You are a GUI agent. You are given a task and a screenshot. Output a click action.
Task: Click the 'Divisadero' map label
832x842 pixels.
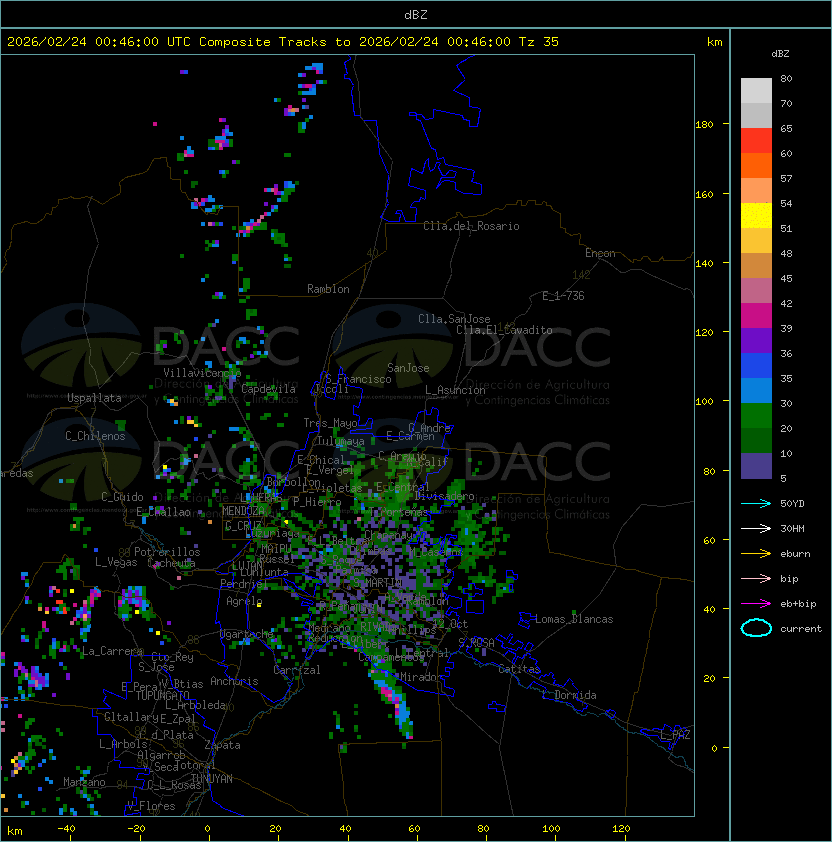pos(444,496)
